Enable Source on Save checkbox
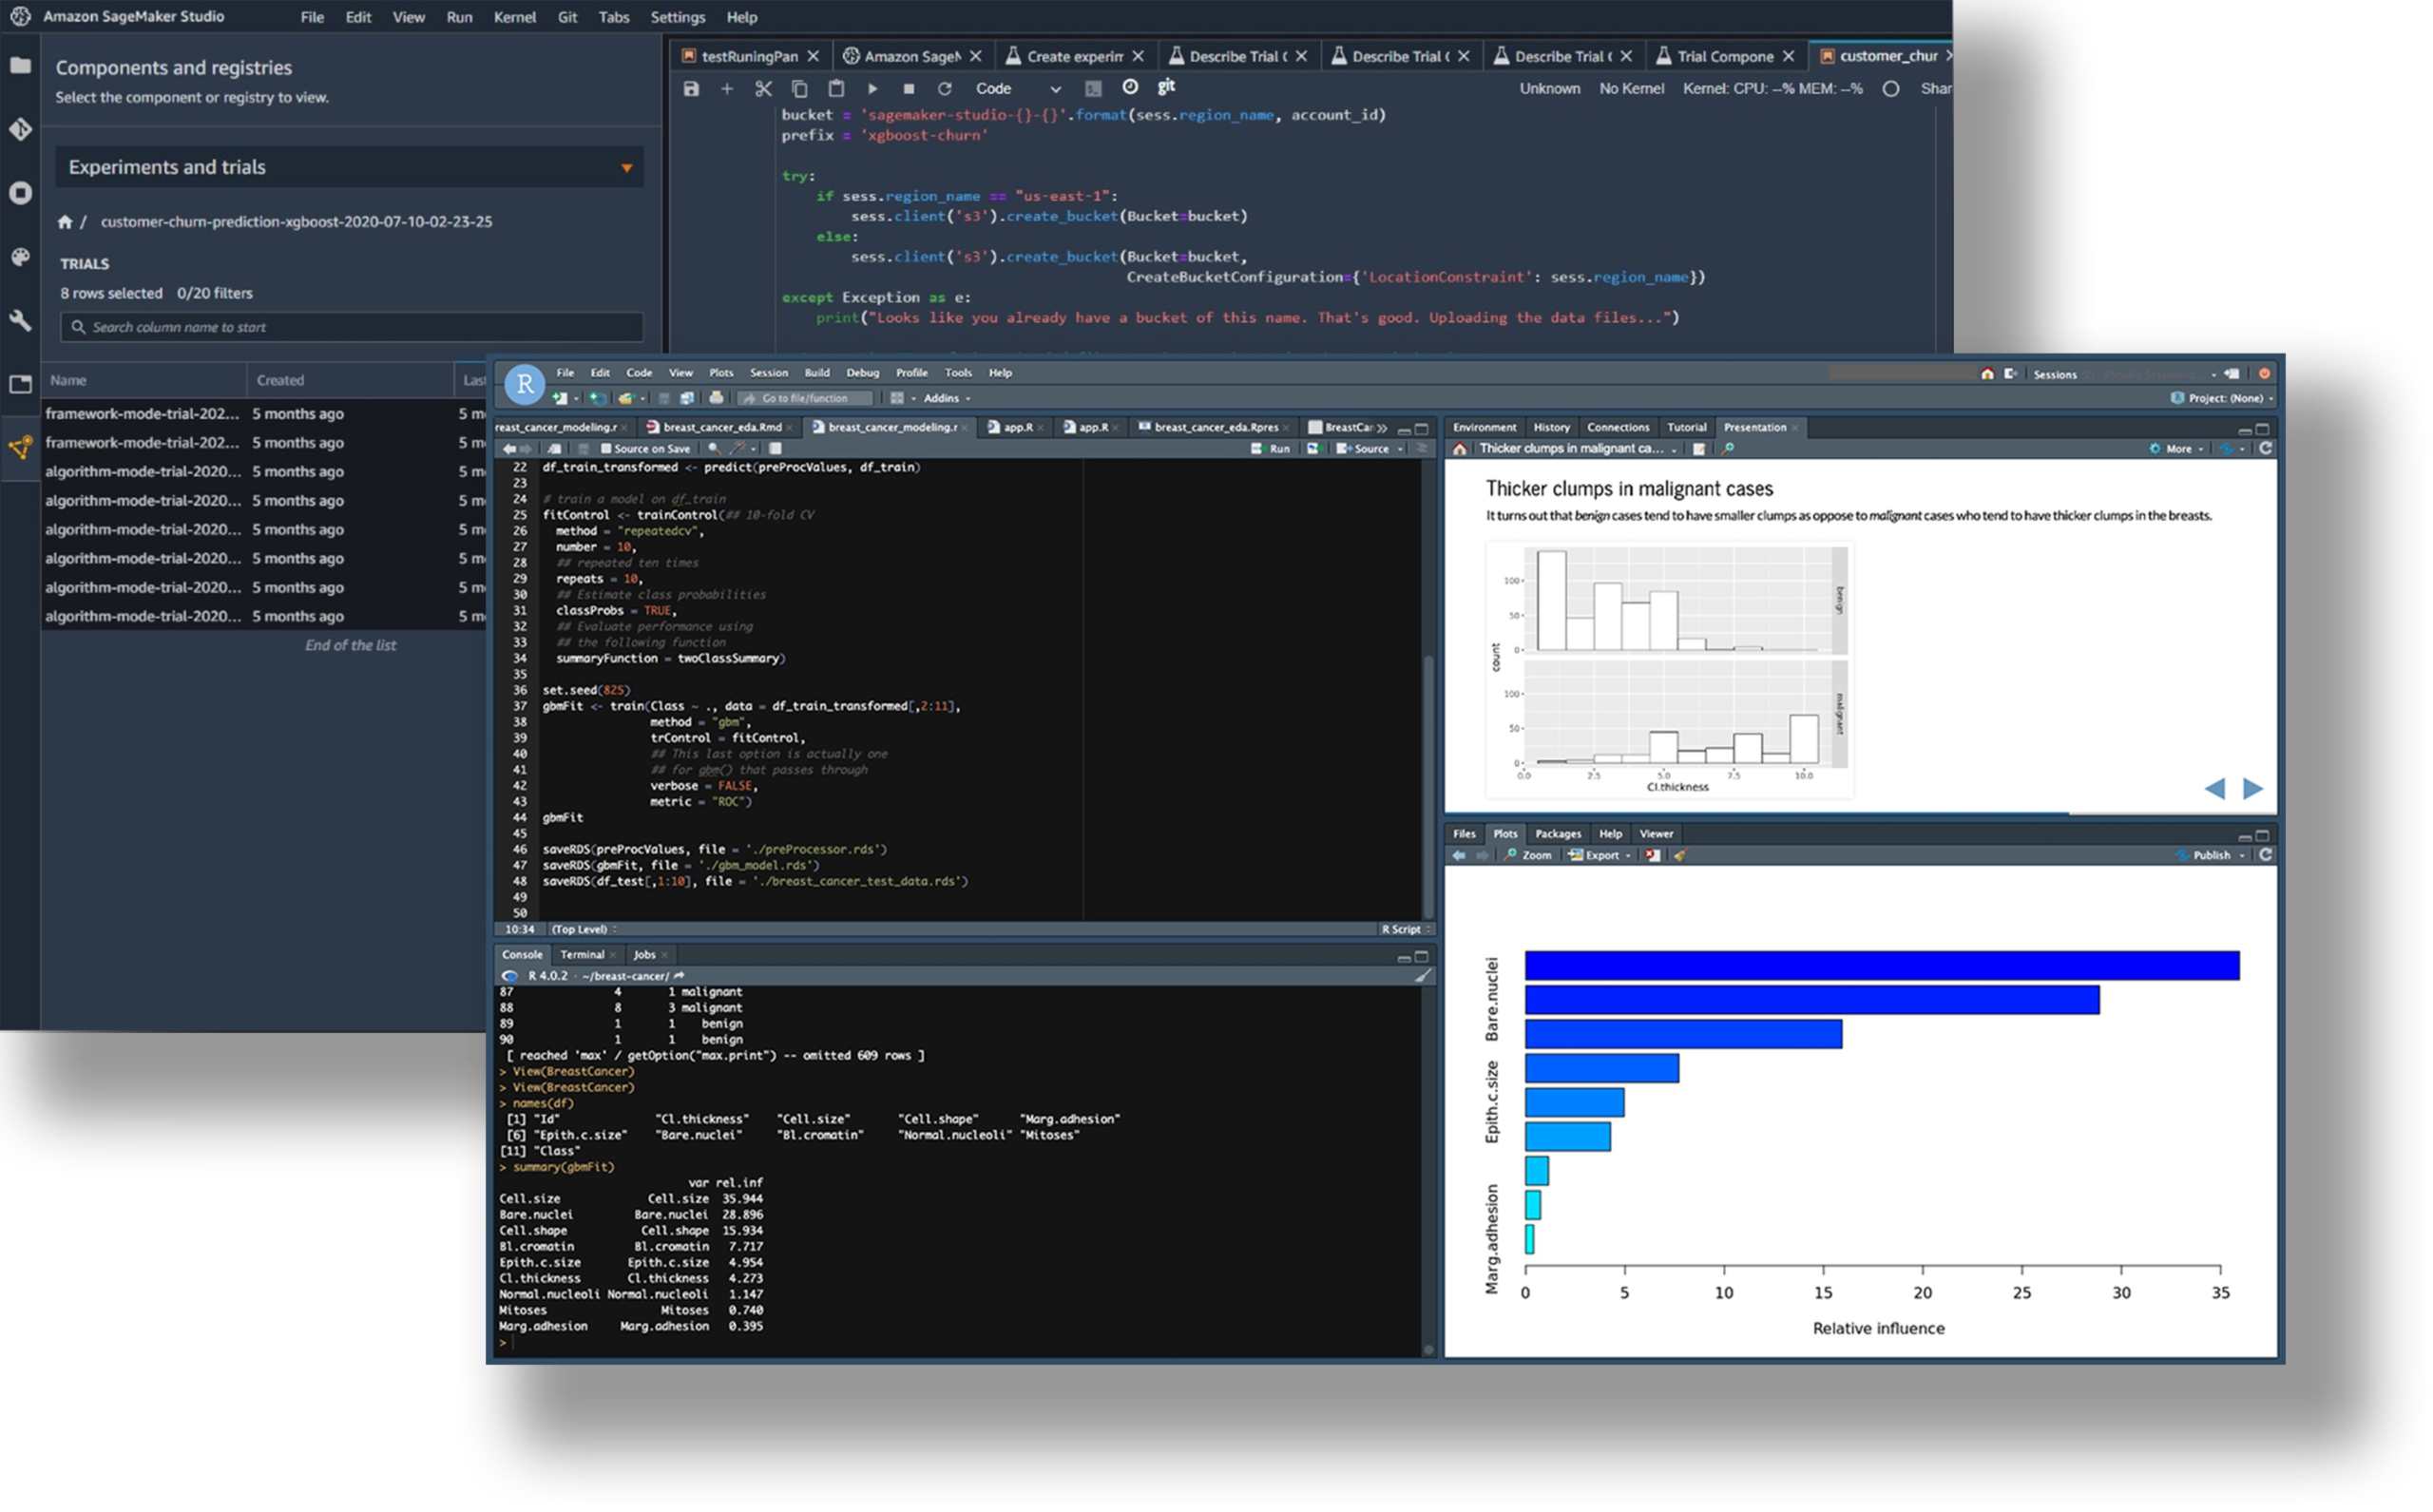This screenshot has width=2433, height=1512. 605,449
